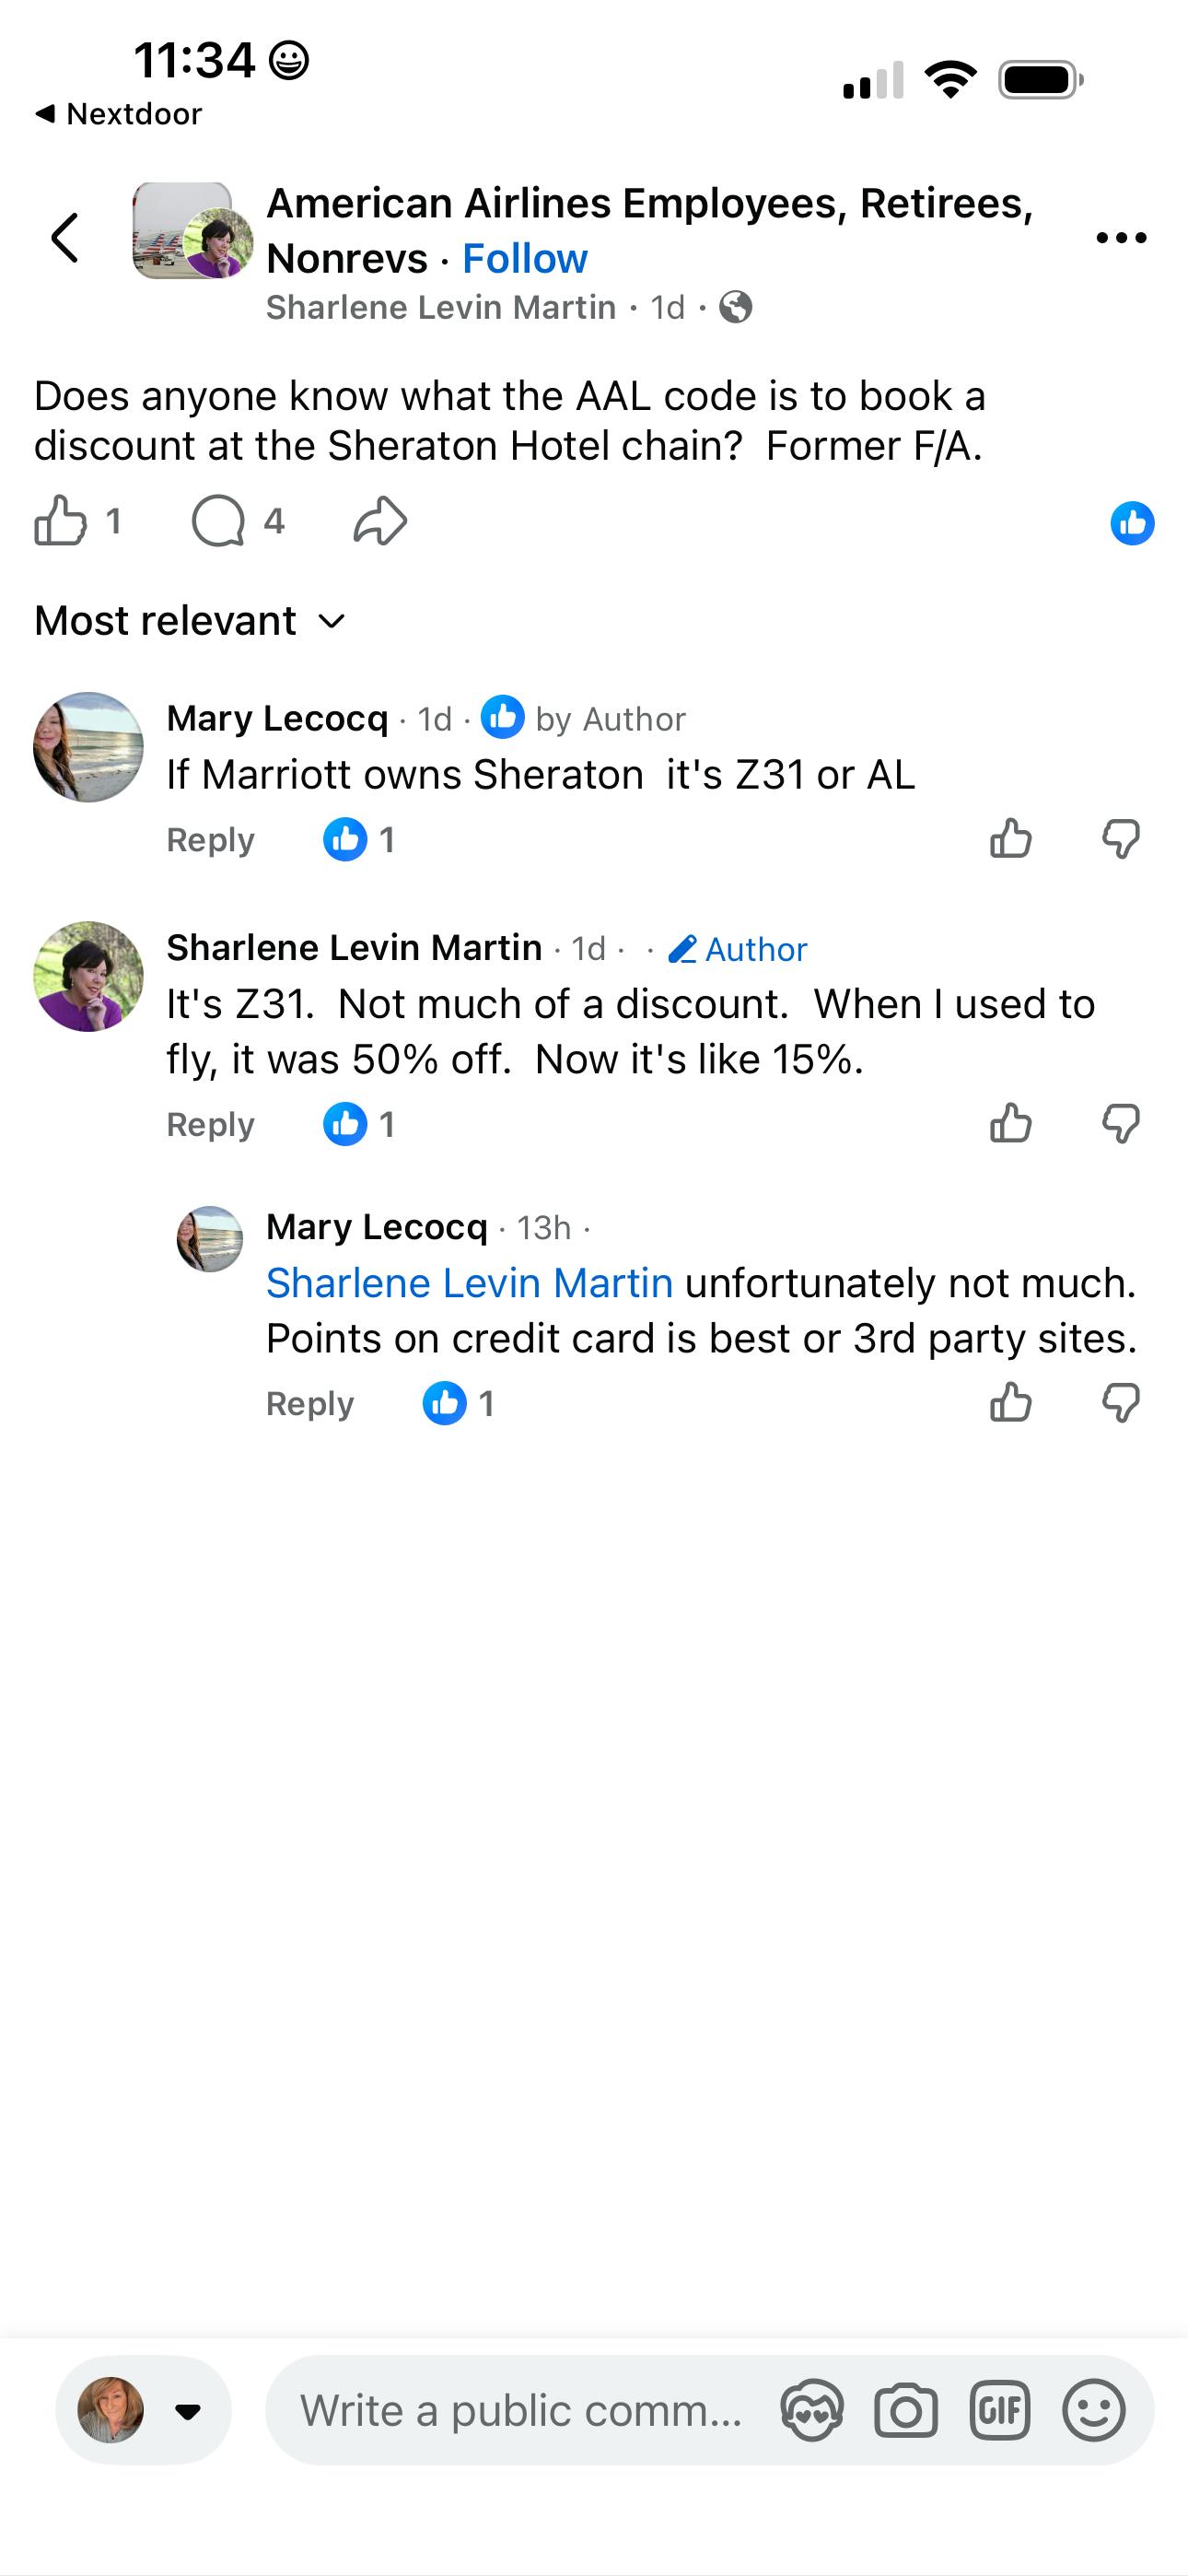Open the commenting-as profile switcher arrow
1188x2576 pixels.
(x=187, y=2411)
